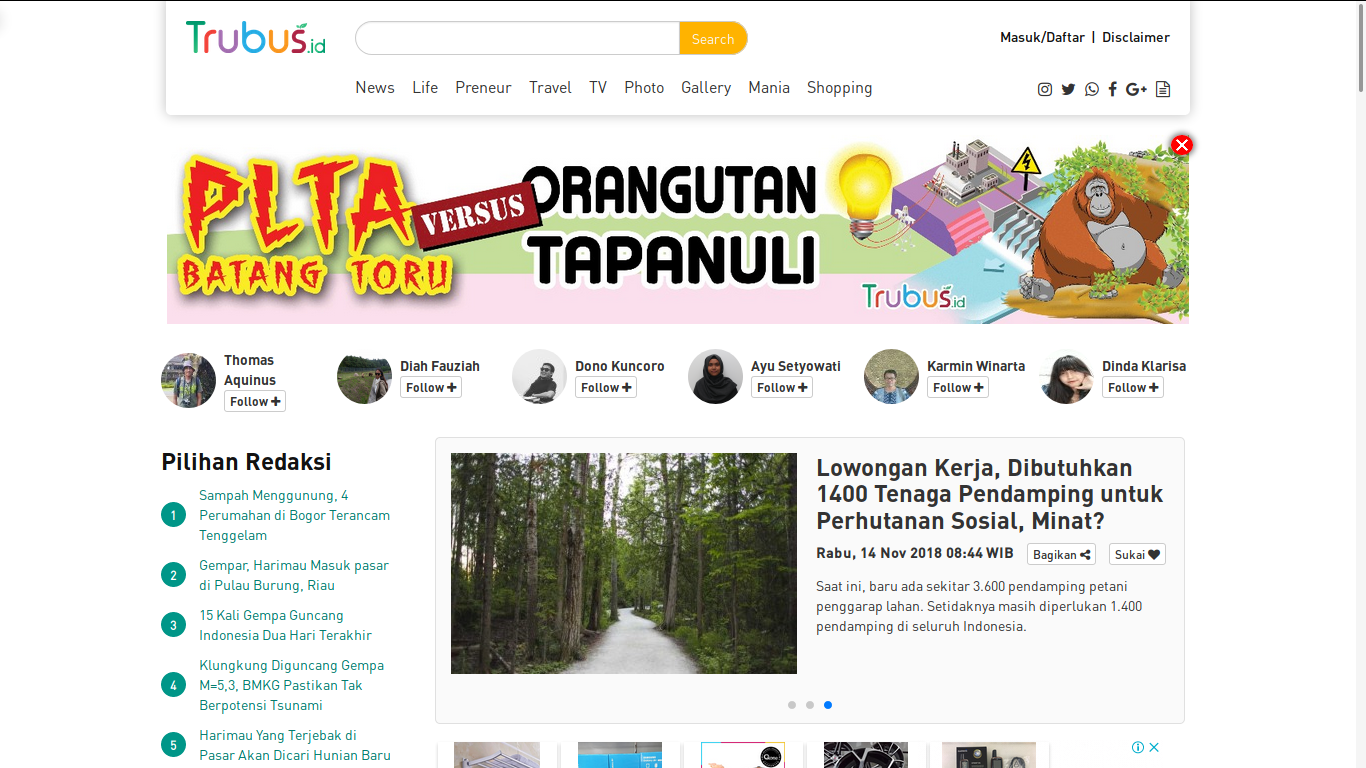1366x768 pixels.
Task: Open Trubus Instagram page icon
Action: point(1045,89)
